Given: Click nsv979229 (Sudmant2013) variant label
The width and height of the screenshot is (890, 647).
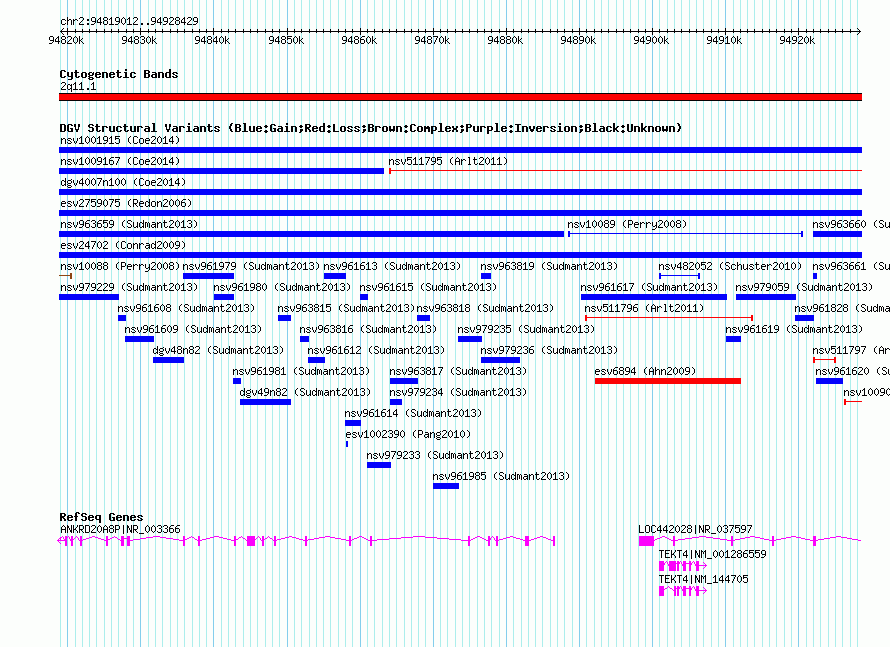Looking at the screenshot, I should (129, 287).
